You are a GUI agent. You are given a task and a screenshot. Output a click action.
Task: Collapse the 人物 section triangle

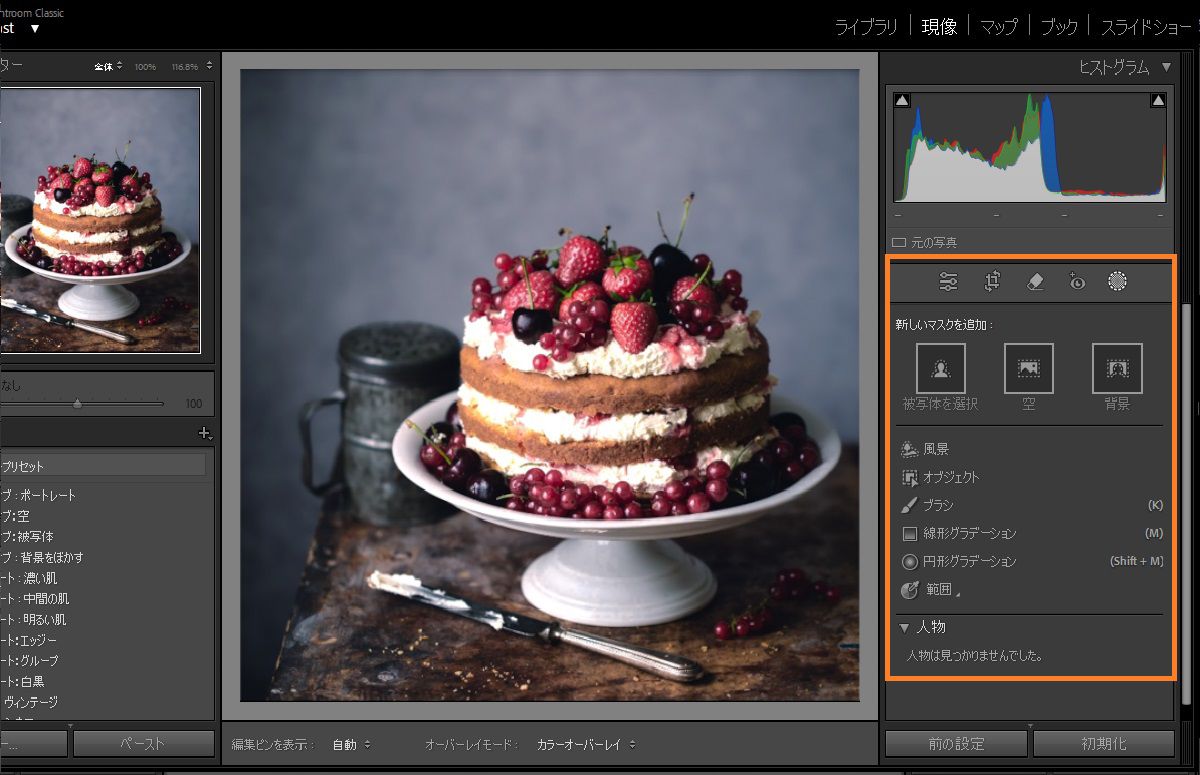click(904, 628)
